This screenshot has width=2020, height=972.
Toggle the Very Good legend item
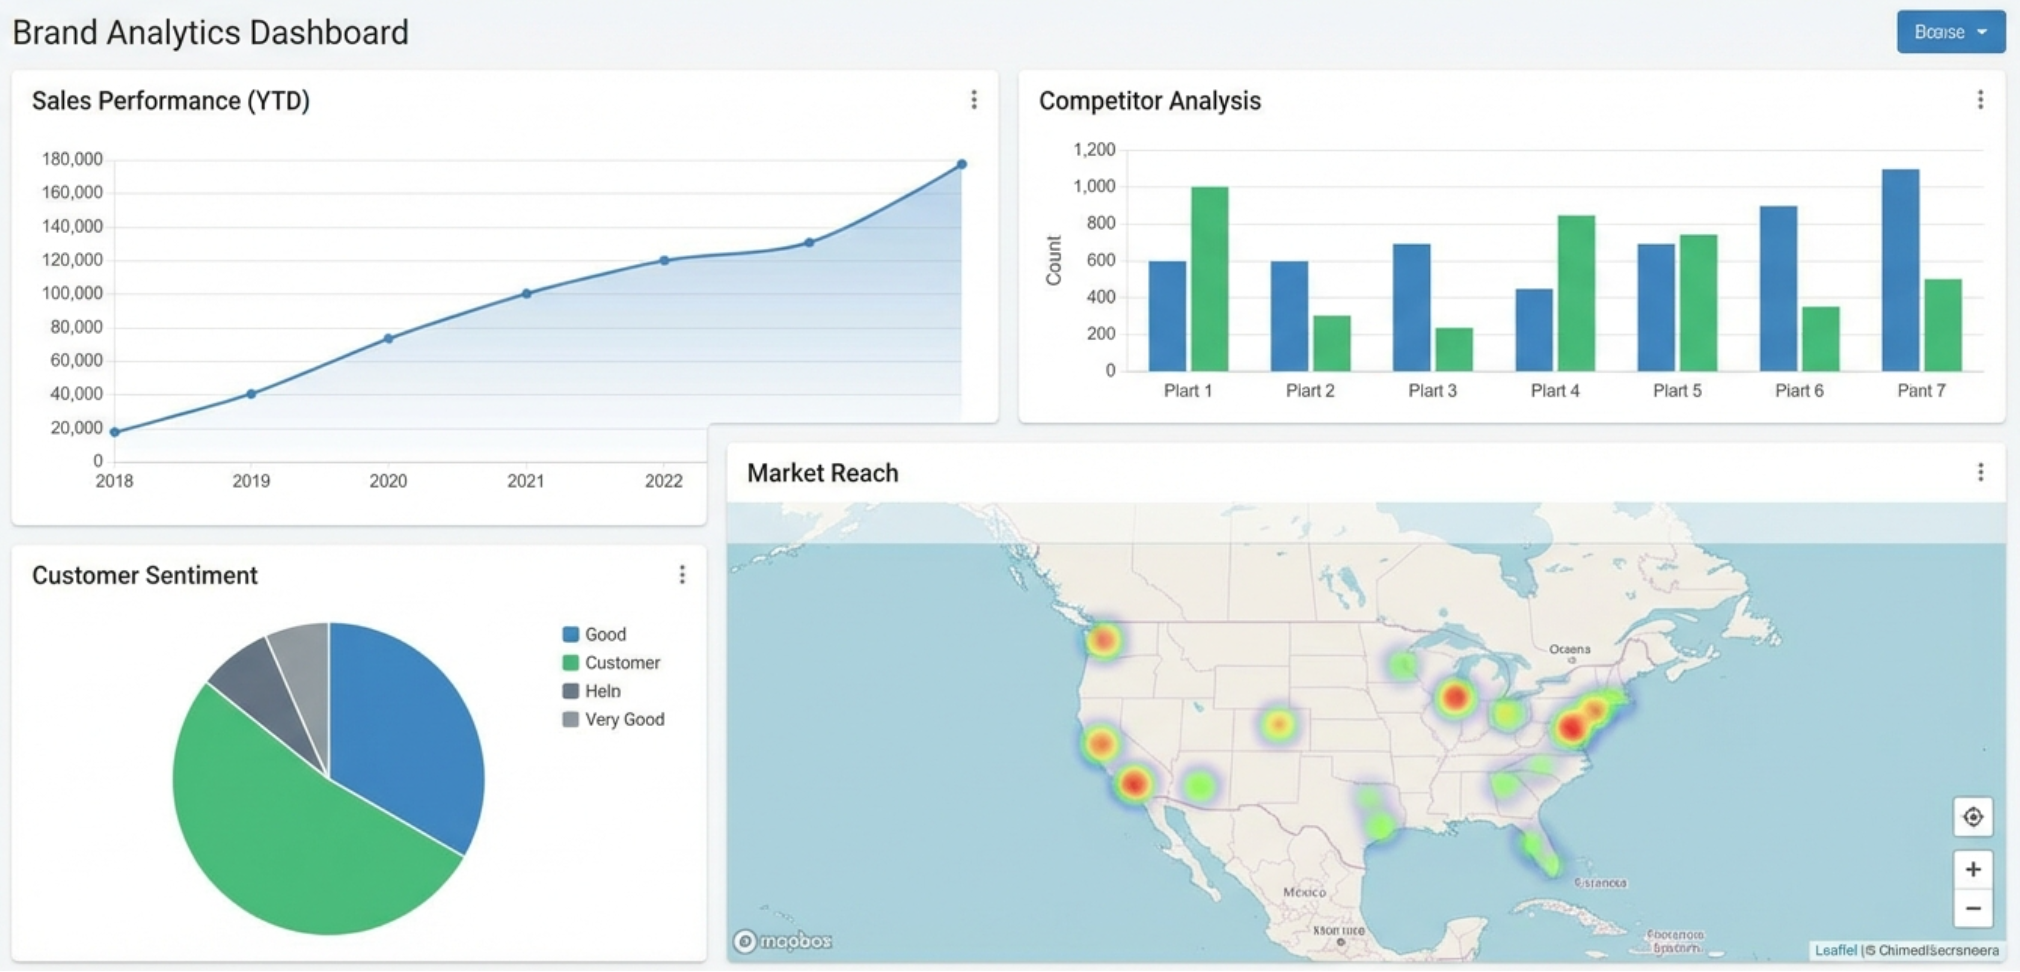(613, 719)
